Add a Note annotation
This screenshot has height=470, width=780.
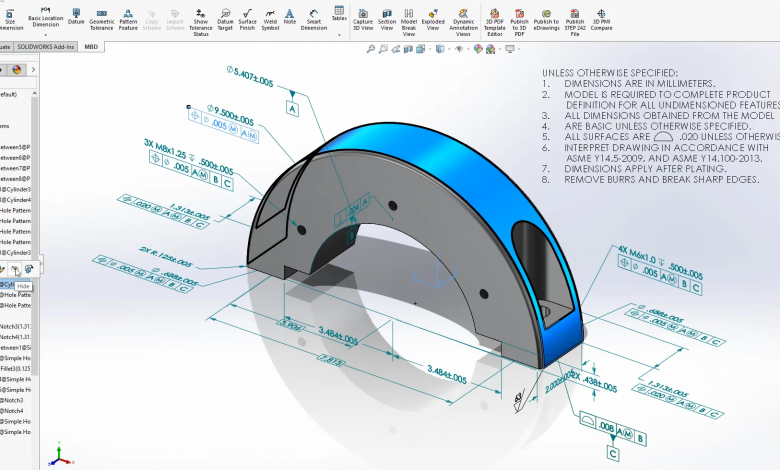point(290,16)
